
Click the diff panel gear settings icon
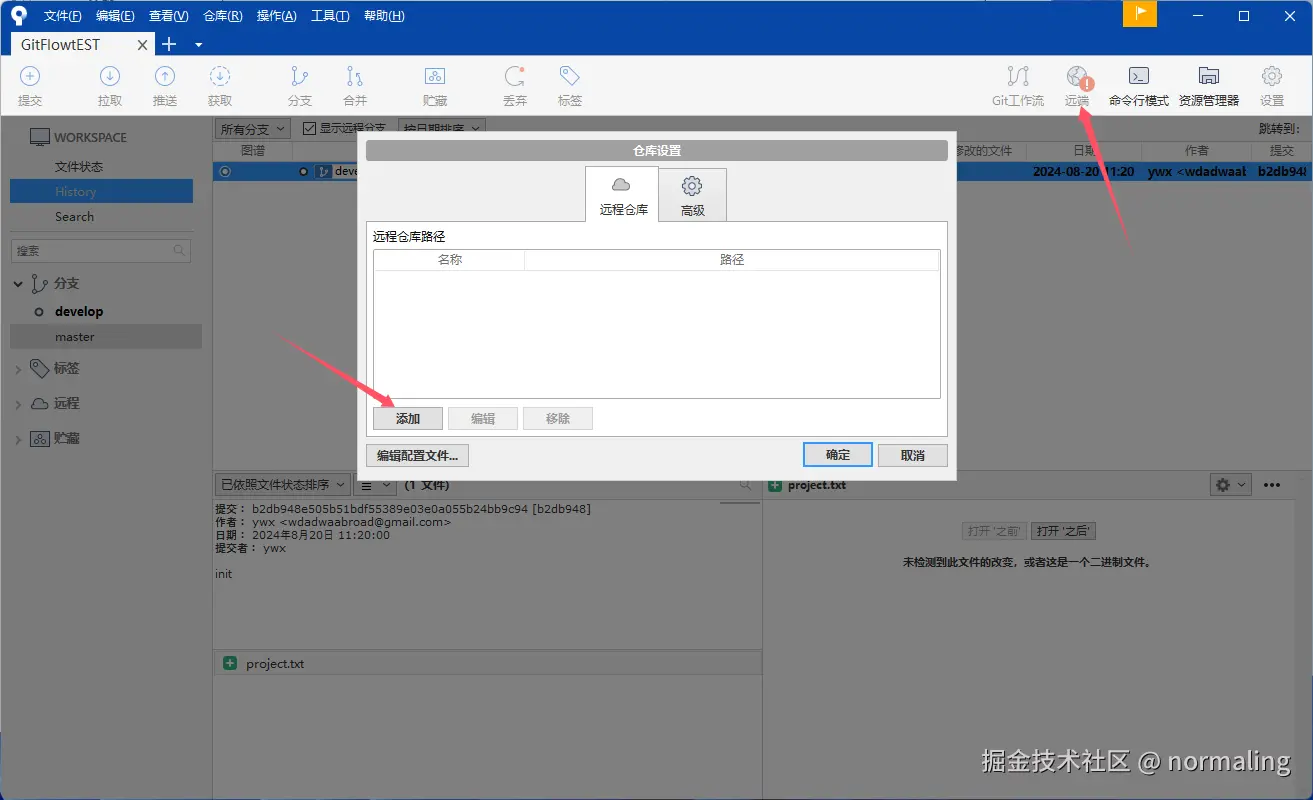click(x=1230, y=485)
